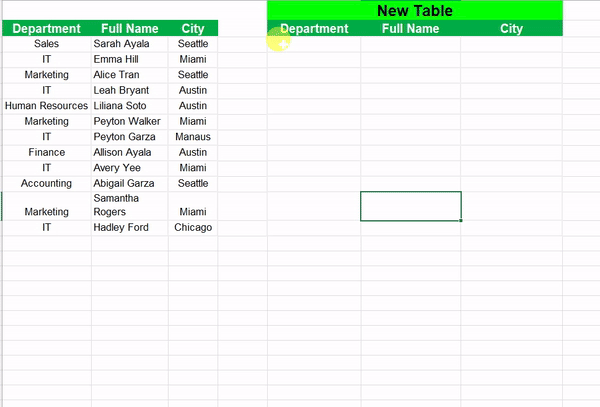This screenshot has width=600, height=407.
Task: Select IT cell in Hadley Ford's row
Action: pyautogui.click(x=47, y=228)
